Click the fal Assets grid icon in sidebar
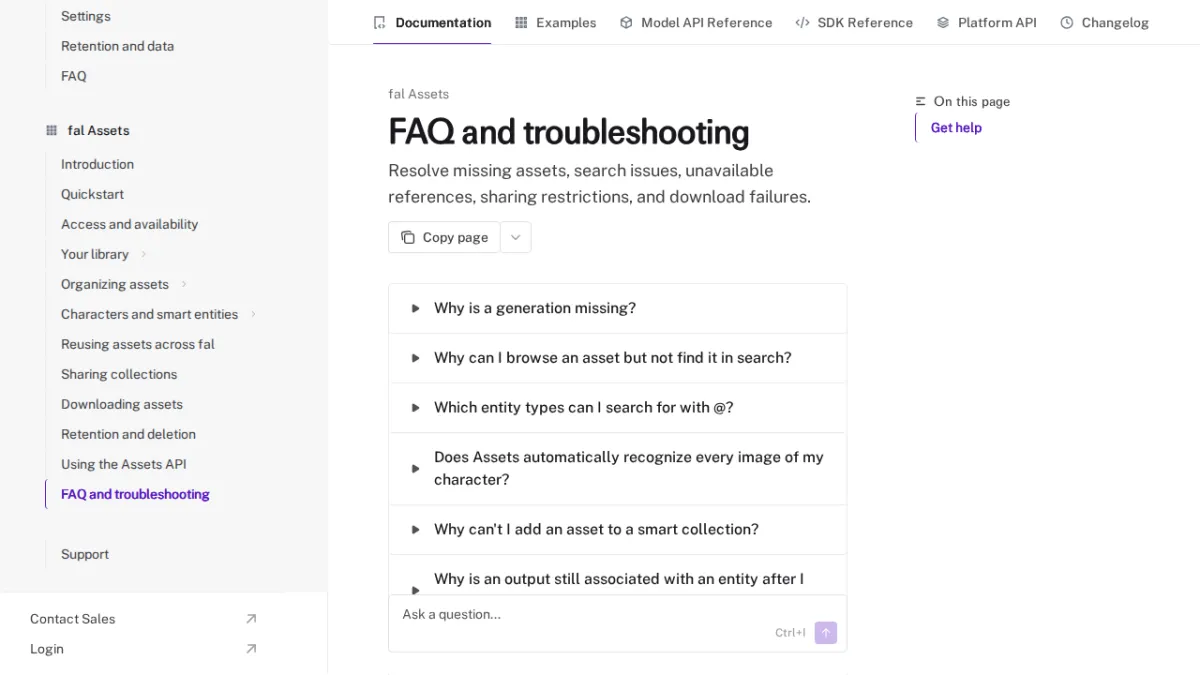 point(51,130)
